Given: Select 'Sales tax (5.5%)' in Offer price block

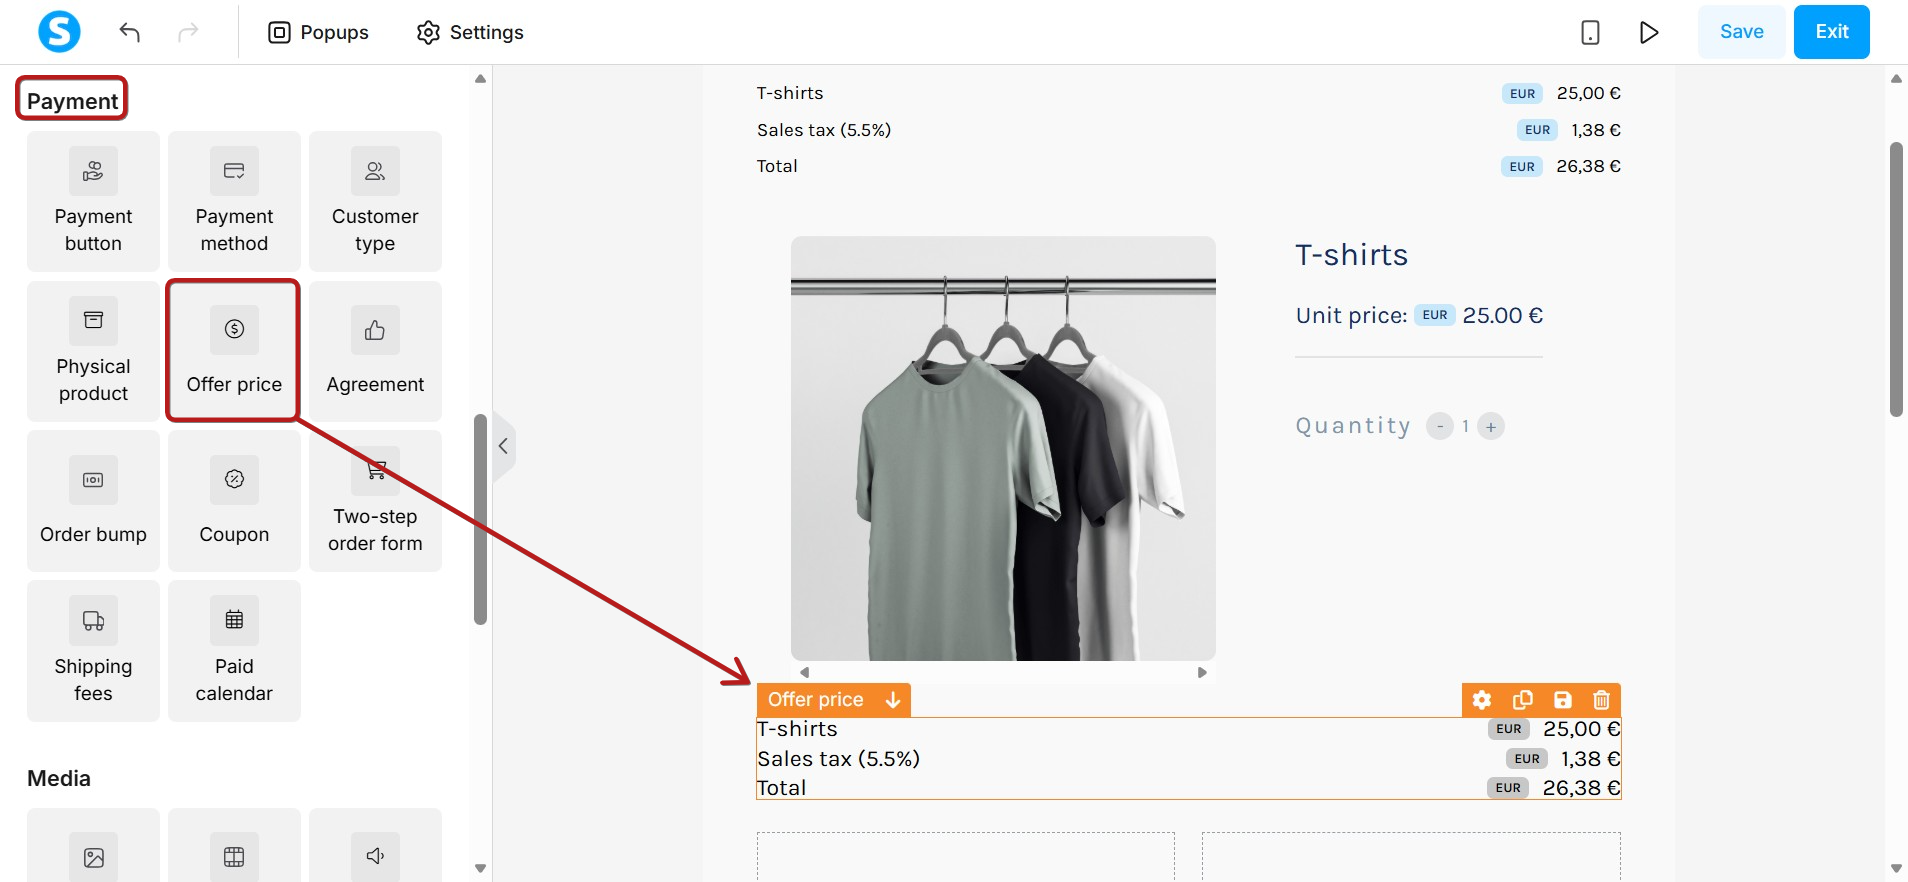Looking at the screenshot, I should tap(838, 759).
